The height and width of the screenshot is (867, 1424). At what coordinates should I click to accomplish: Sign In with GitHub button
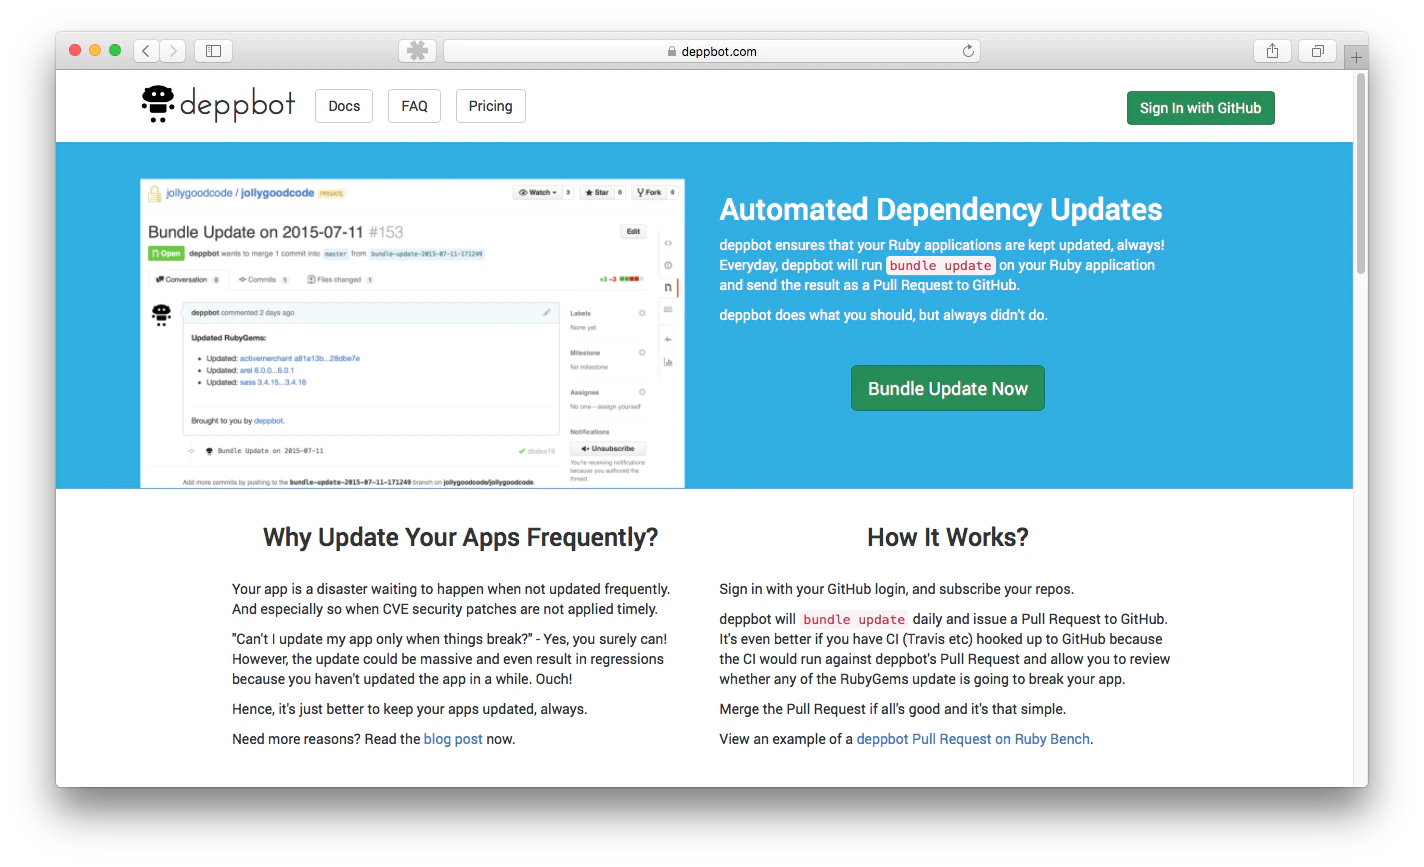pos(1200,108)
